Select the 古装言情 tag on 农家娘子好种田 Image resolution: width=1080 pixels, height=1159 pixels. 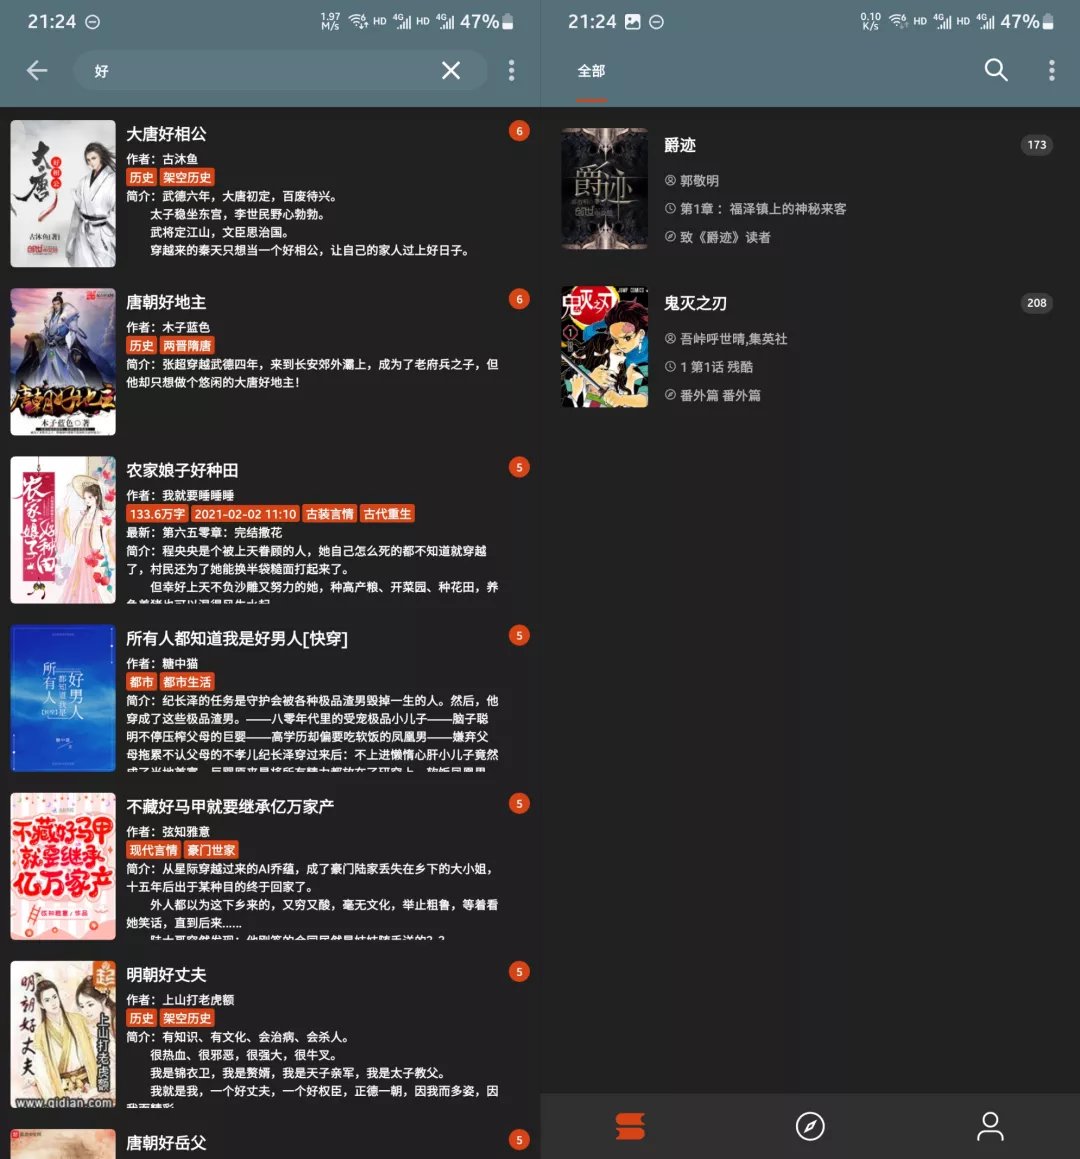[x=329, y=514]
